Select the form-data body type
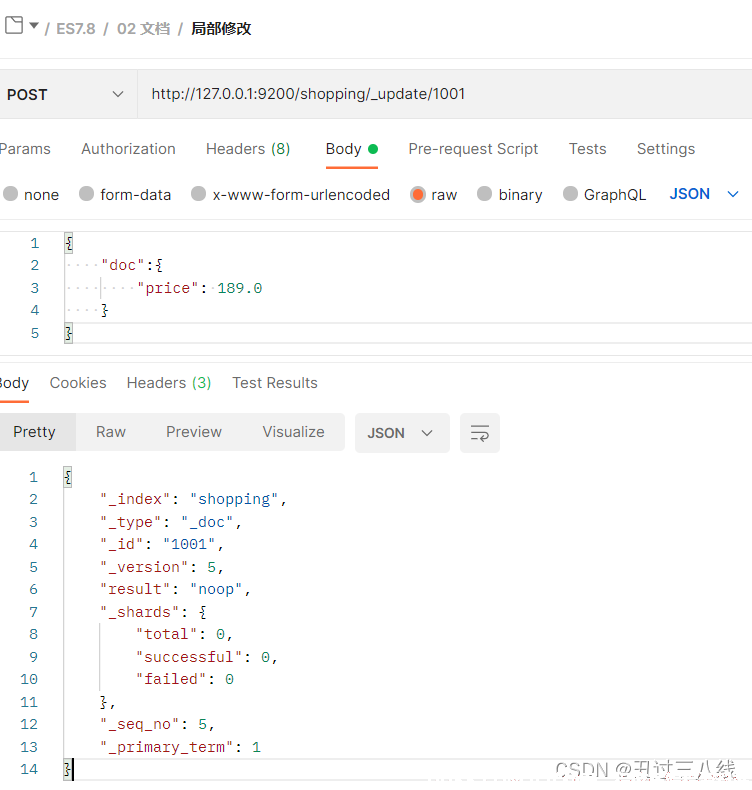Image resolution: width=752 pixels, height=790 pixels. click(125, 194)
